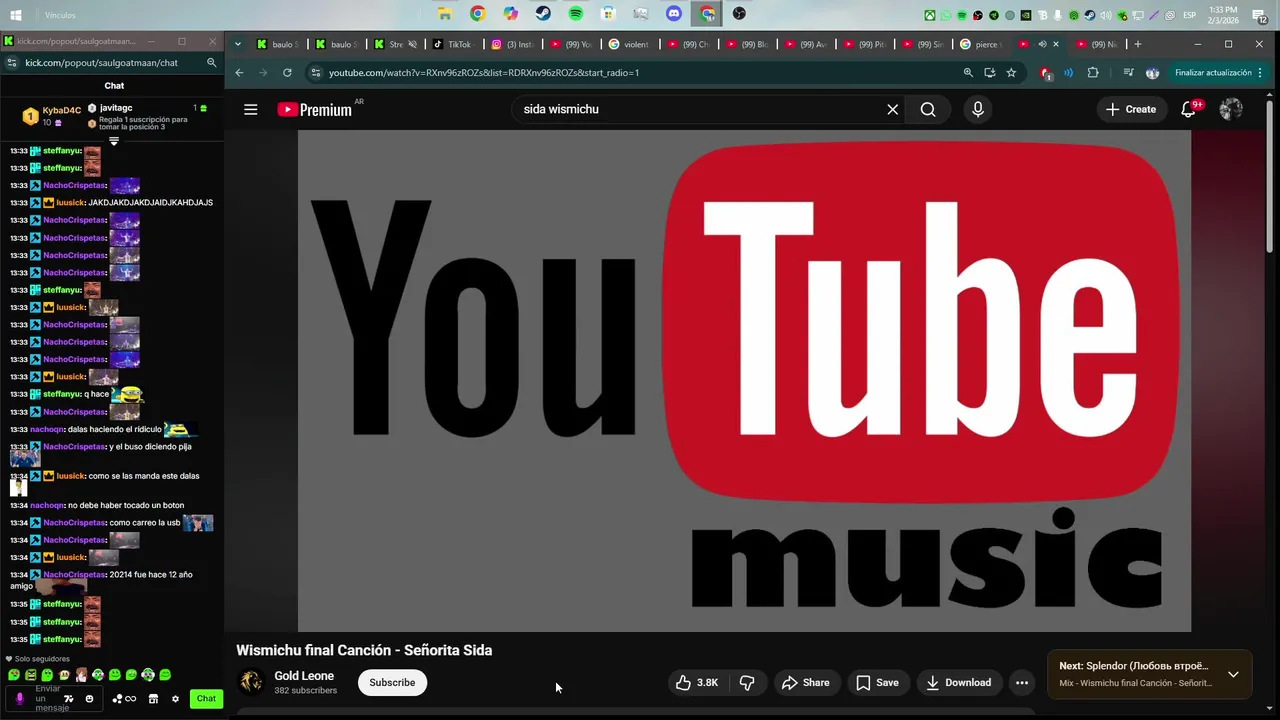Search in Kick popout address bar magnifier
This screenshot has width=1280, height=720.
(211, 63)
